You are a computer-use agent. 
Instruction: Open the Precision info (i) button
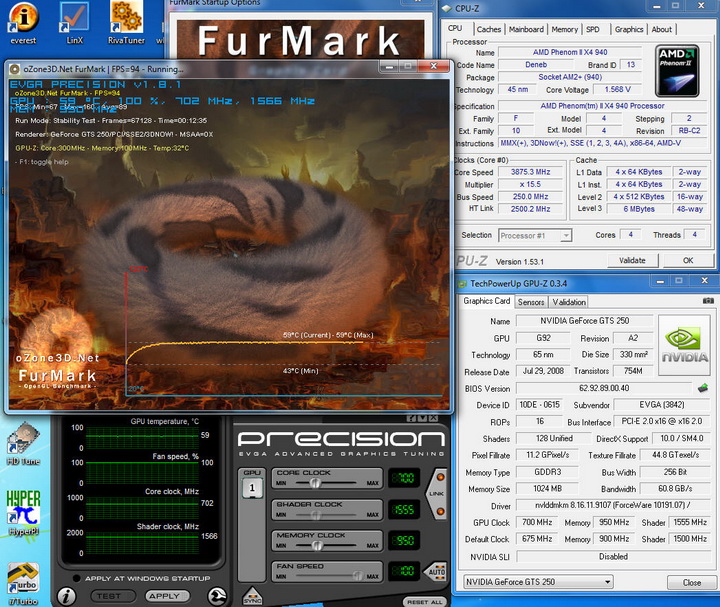coord(67,596)
